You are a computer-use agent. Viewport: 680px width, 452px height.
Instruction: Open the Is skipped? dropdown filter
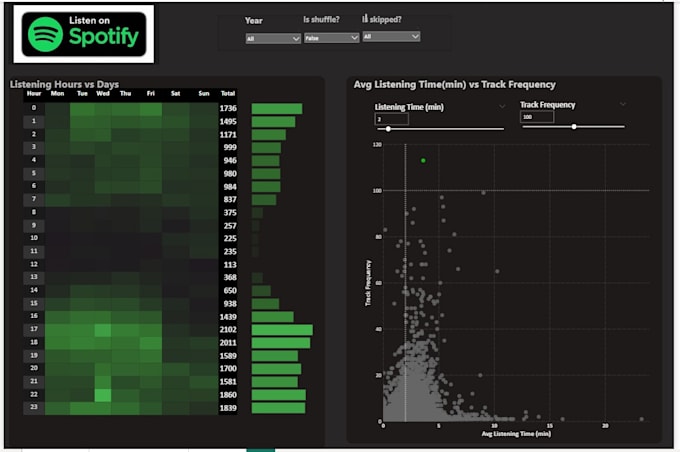[x=391, y=36]
